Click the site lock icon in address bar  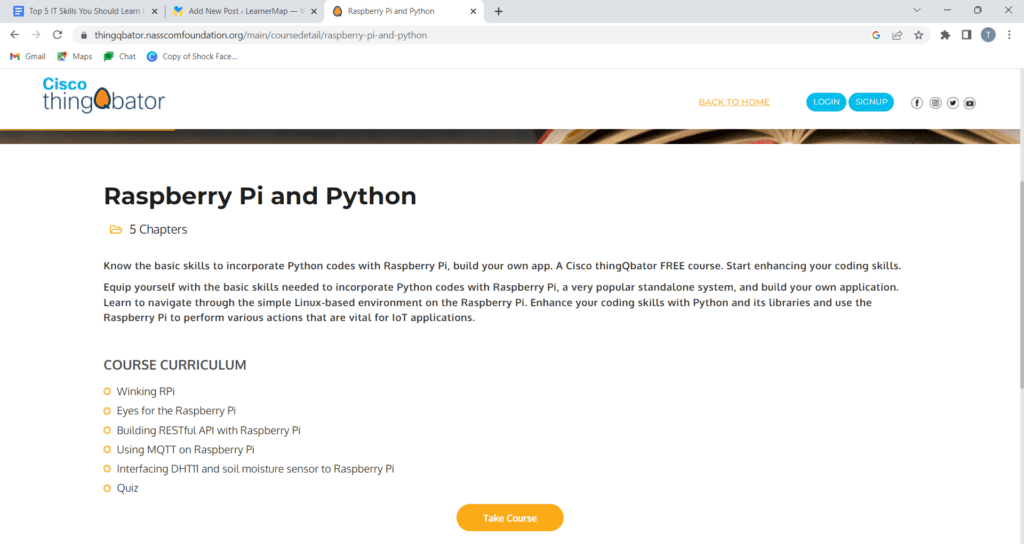coord(84,35)
